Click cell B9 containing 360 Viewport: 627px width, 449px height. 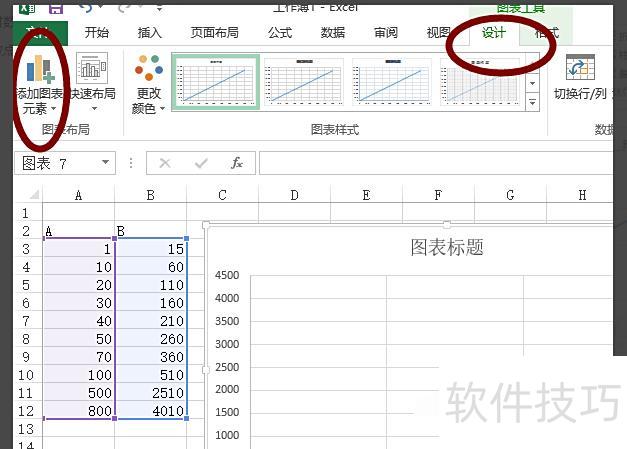150,357
